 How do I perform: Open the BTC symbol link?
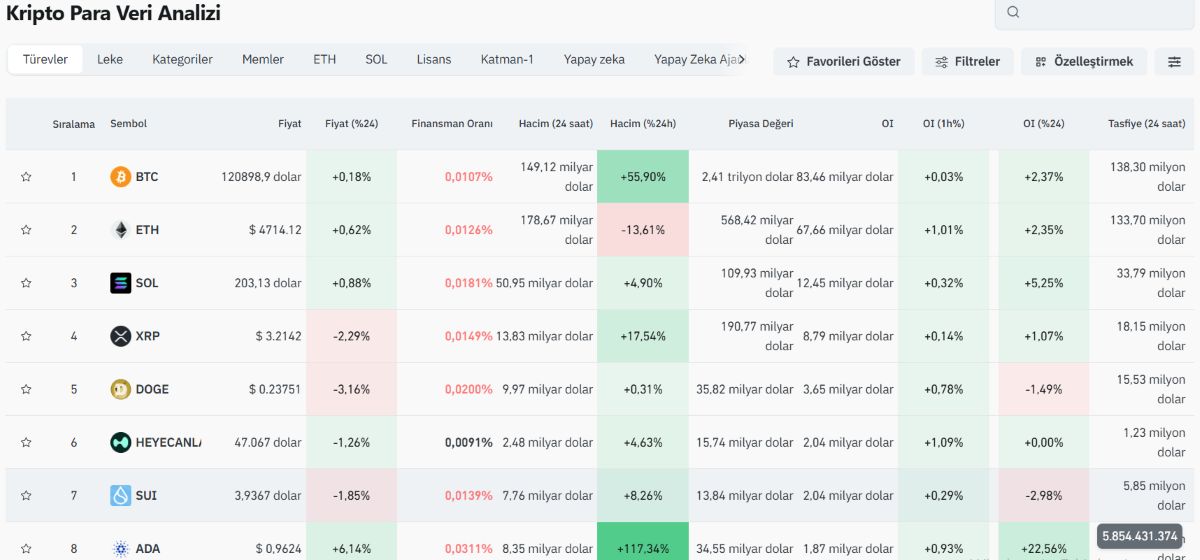pos(147,177)
